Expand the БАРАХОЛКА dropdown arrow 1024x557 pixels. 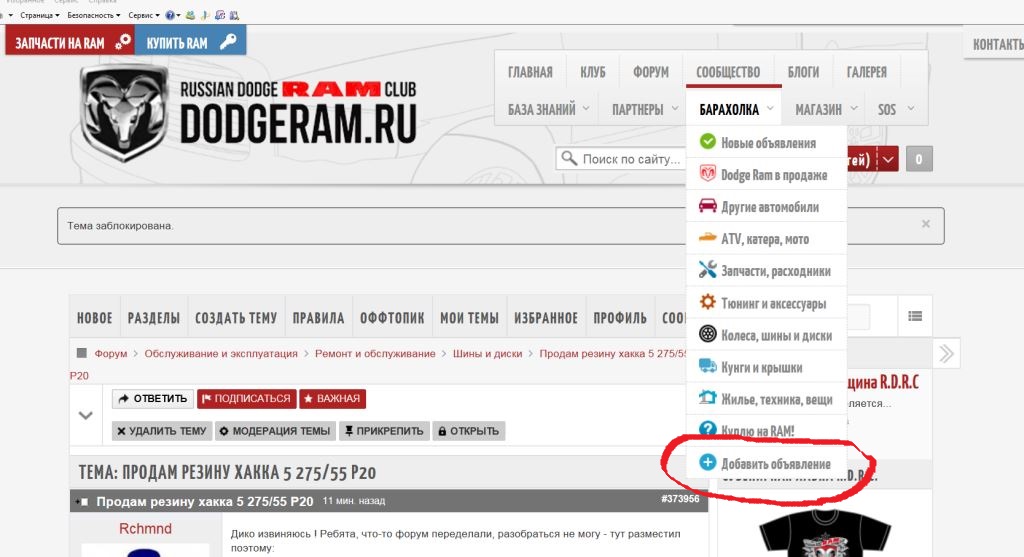[x=770, y=108]
